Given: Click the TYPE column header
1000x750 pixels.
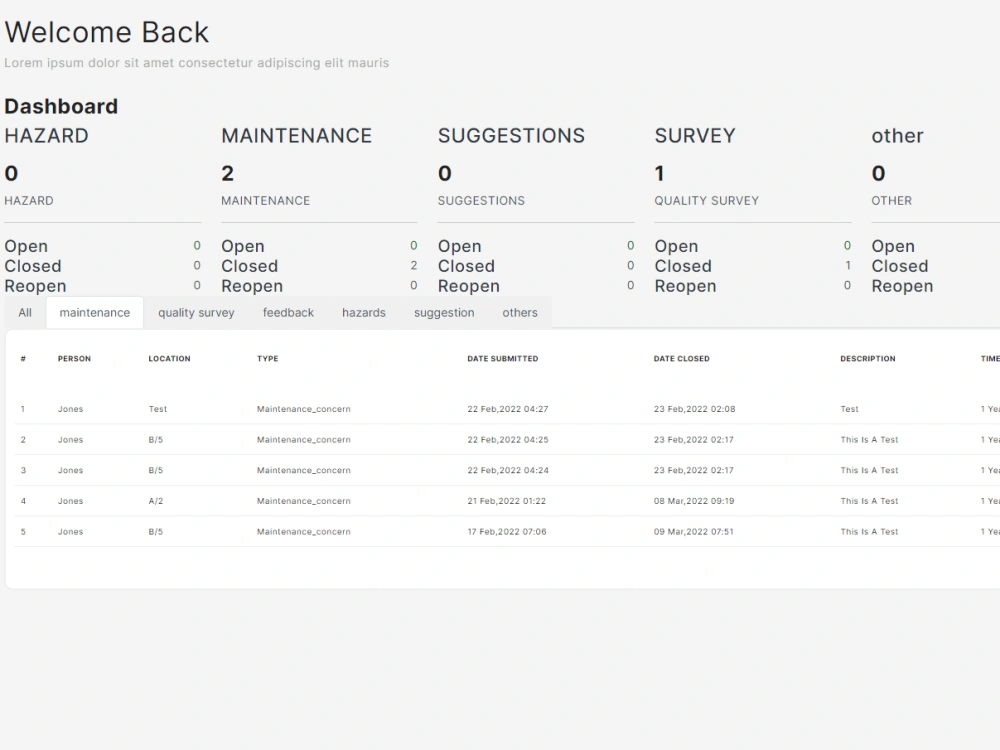Looking at the screenshot, I should tap(267, 358).
